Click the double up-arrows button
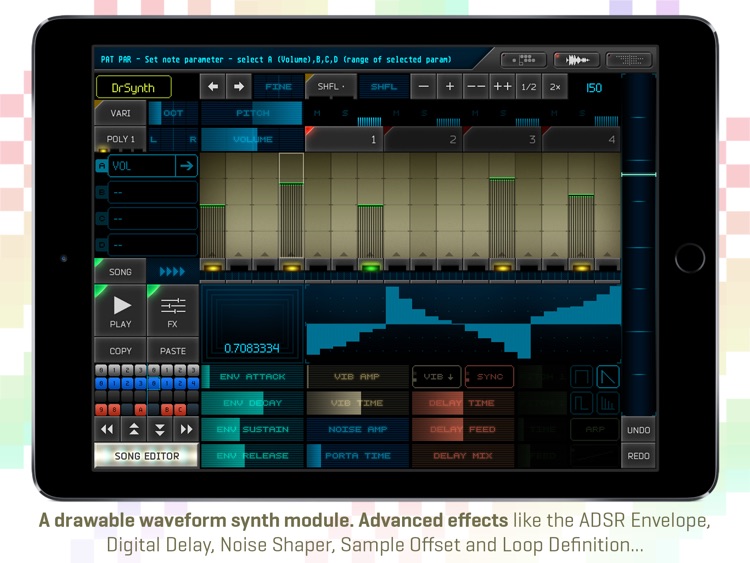This screenshot has width=750, height=563. point(133,430)
